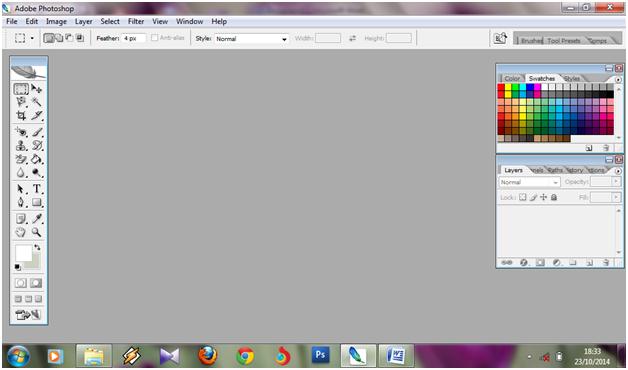Open the Swatches palette options menu arrow
The width and height of the screenshot is (628, 370).
pos(618,79)
